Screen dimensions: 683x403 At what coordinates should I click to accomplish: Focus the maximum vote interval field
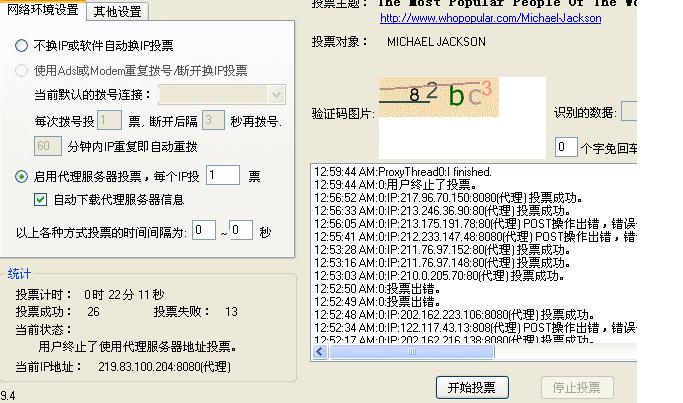(x=240, y=231)
